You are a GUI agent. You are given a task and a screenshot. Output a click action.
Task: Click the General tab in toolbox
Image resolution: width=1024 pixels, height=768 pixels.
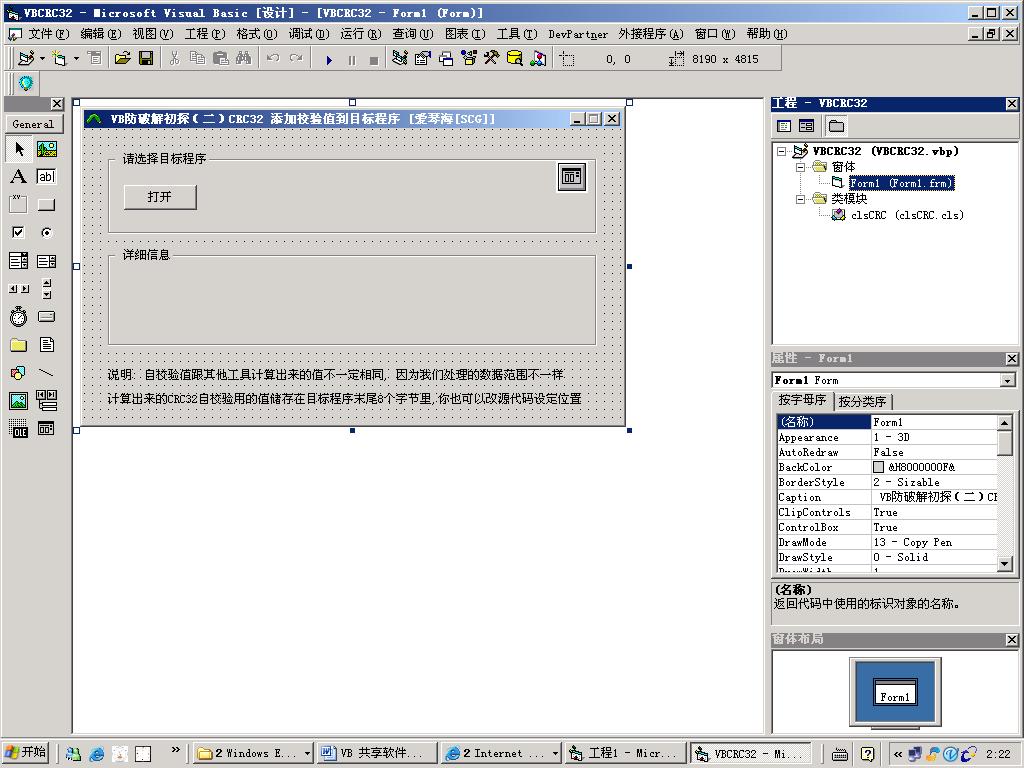(33, 124)
